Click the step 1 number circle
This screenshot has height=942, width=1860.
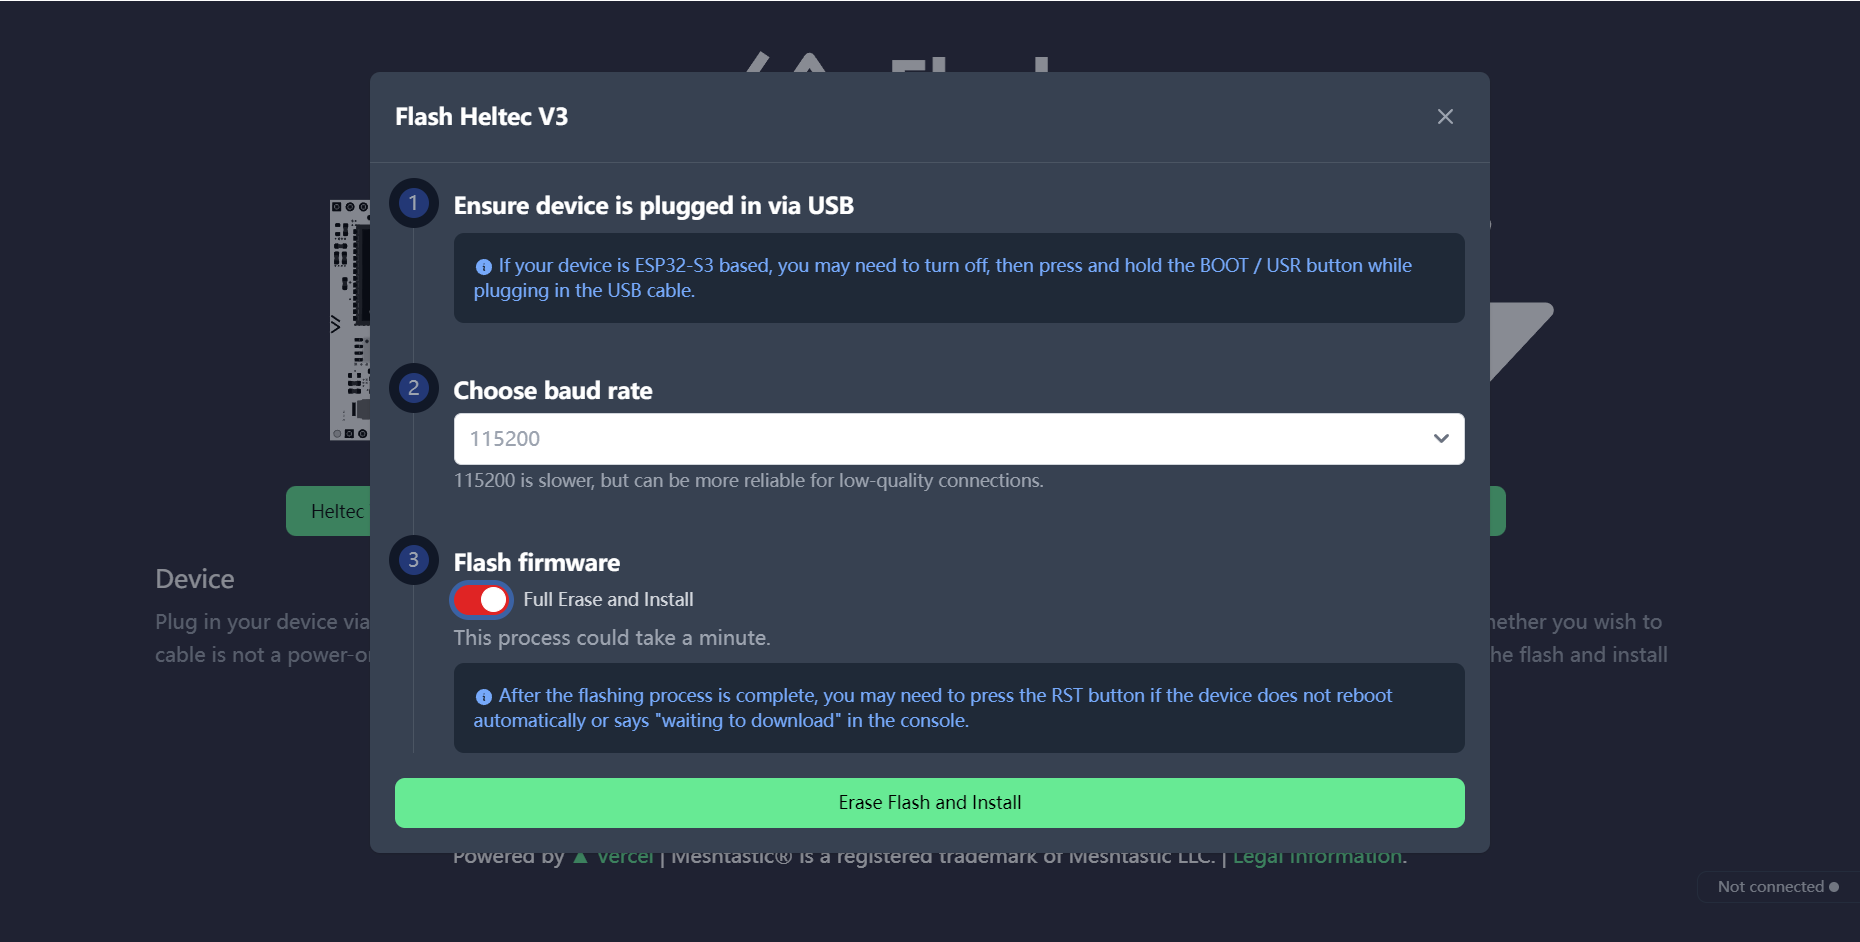click(x=413, y=204)
